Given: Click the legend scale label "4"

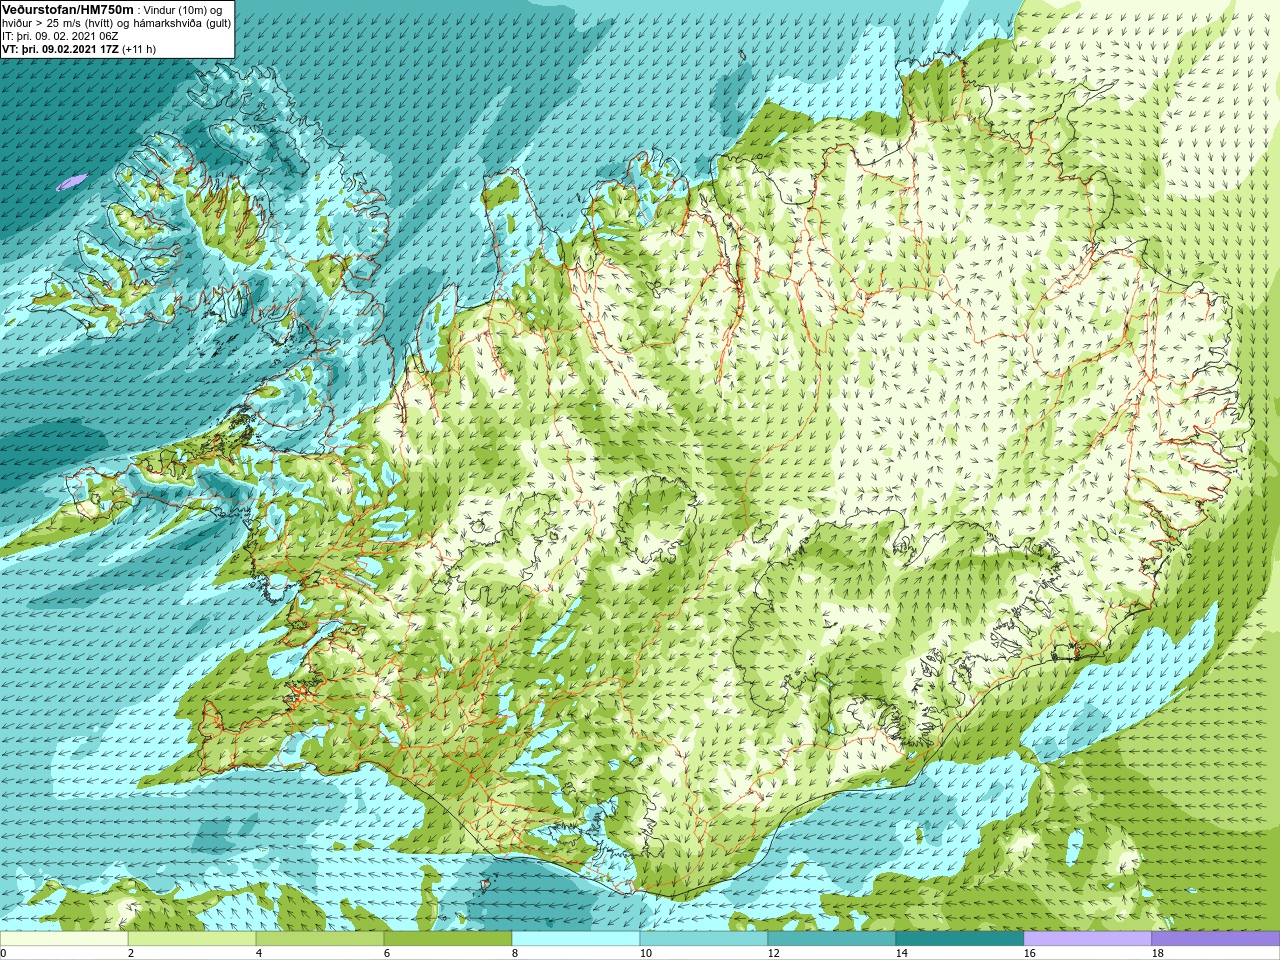Looking at the screenshot, I should (258, 953).
